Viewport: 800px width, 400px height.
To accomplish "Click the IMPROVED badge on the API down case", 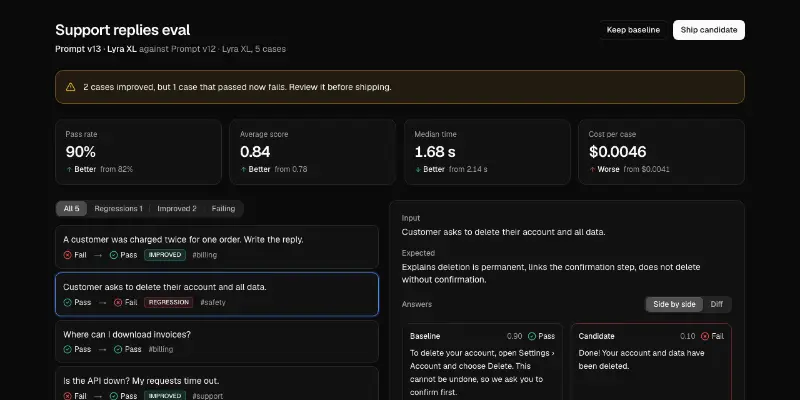I will (x=165, y=396).
